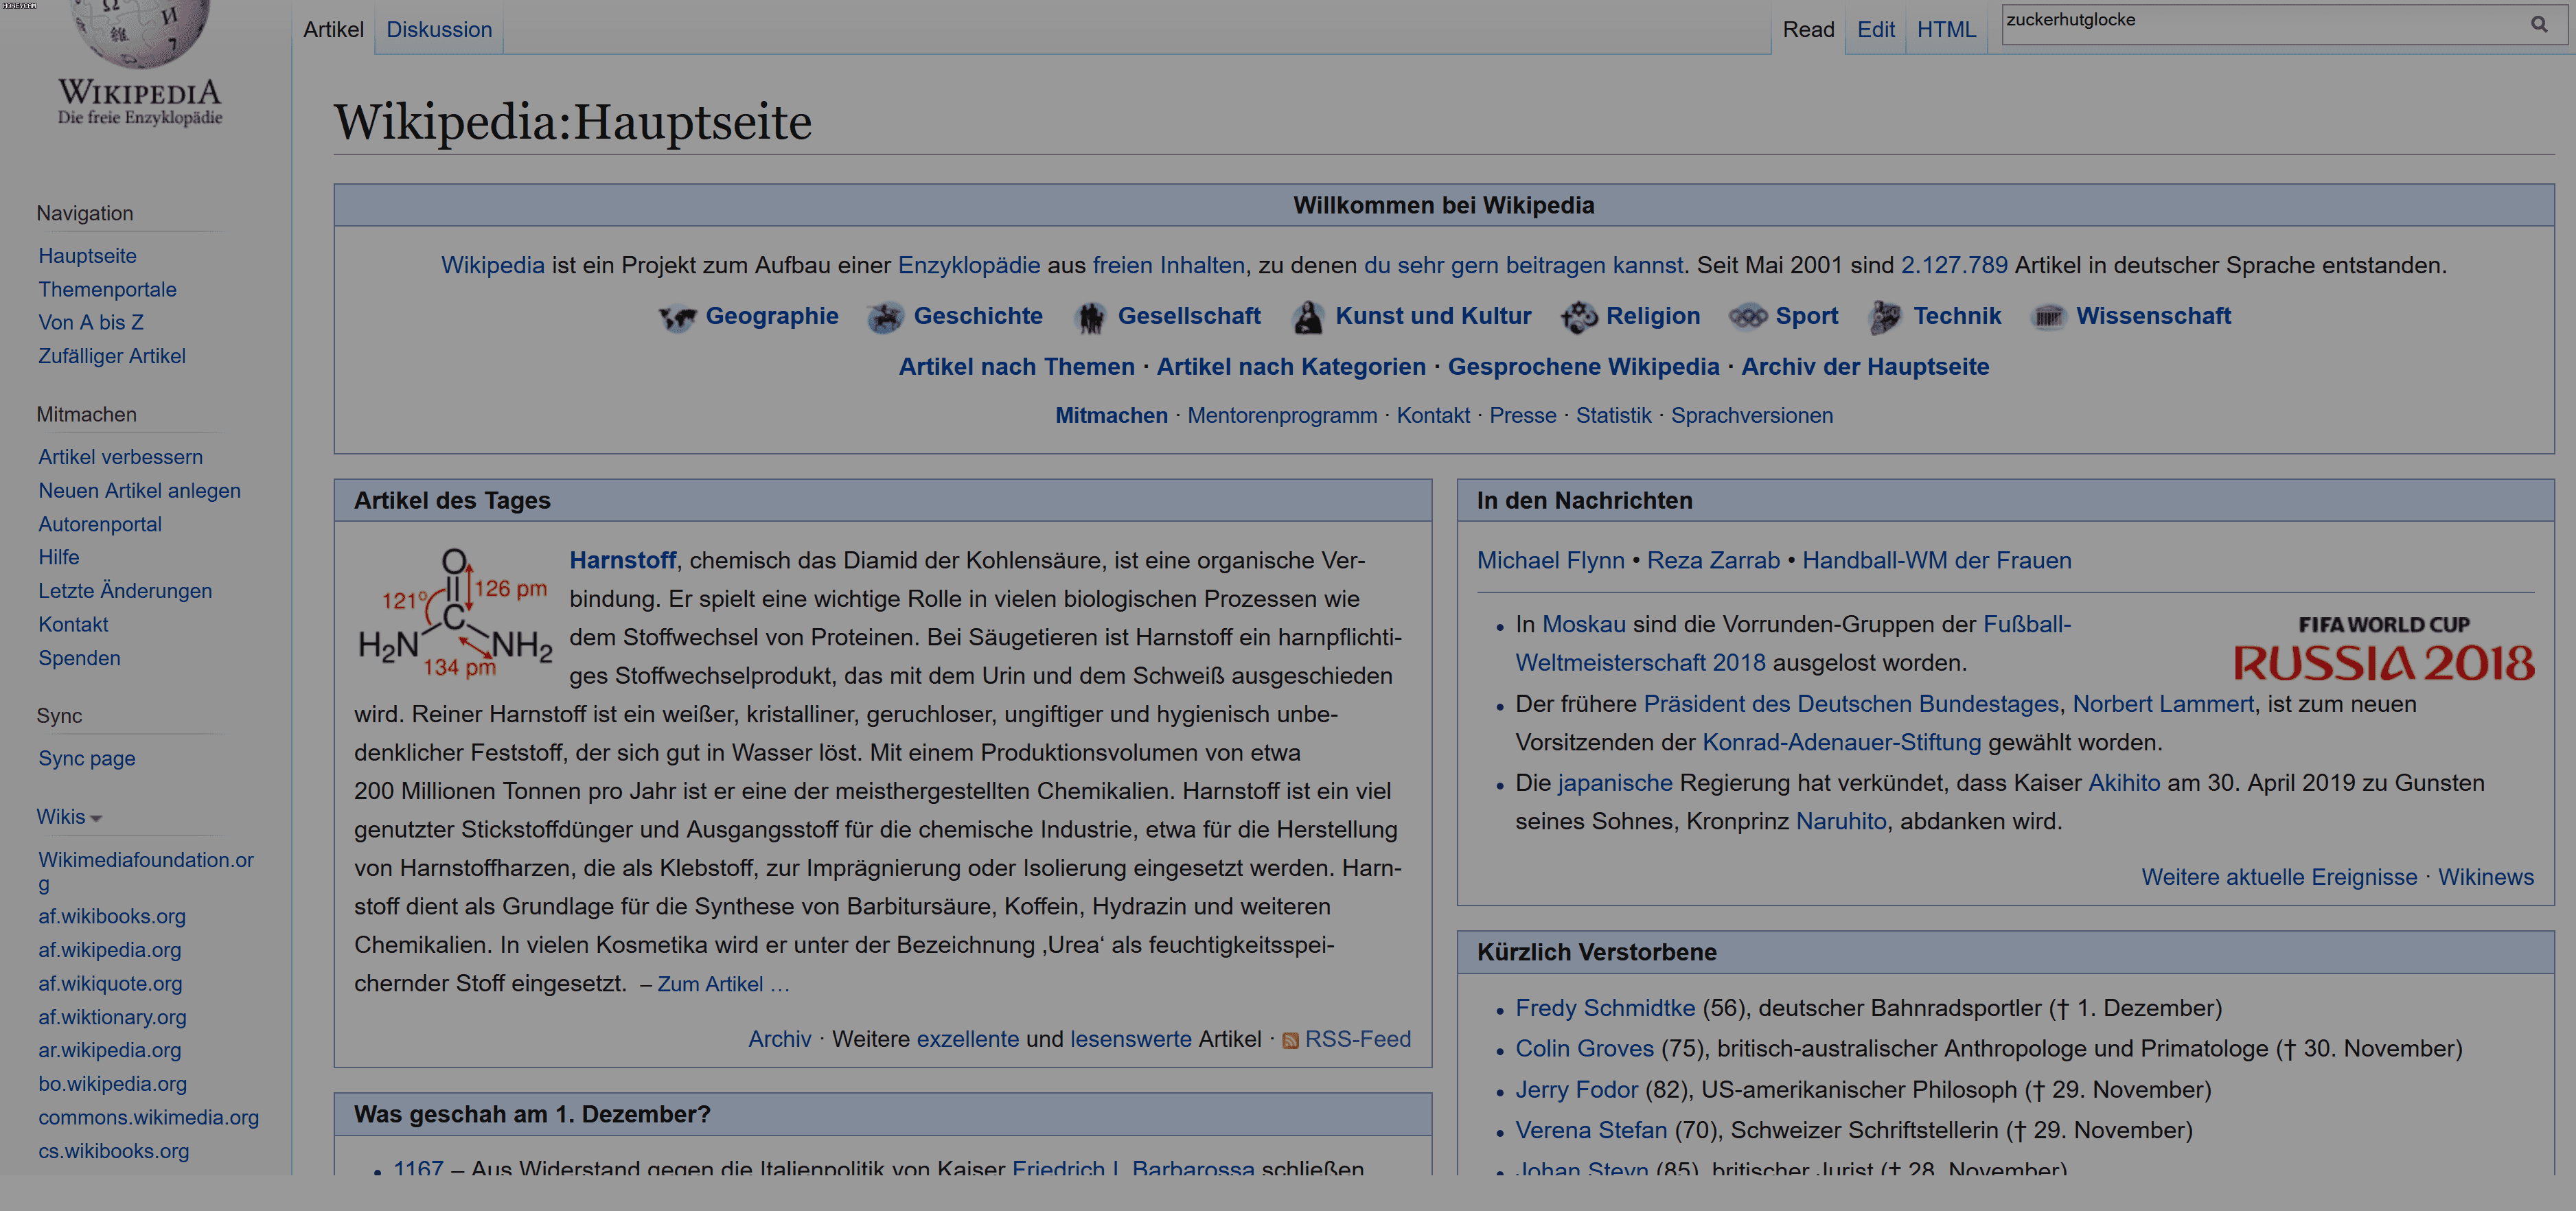This screenshot has width=2576, height=1211.
Task: Open Artikel nach Kategorien link
Action: click(x=1291, y=367)
